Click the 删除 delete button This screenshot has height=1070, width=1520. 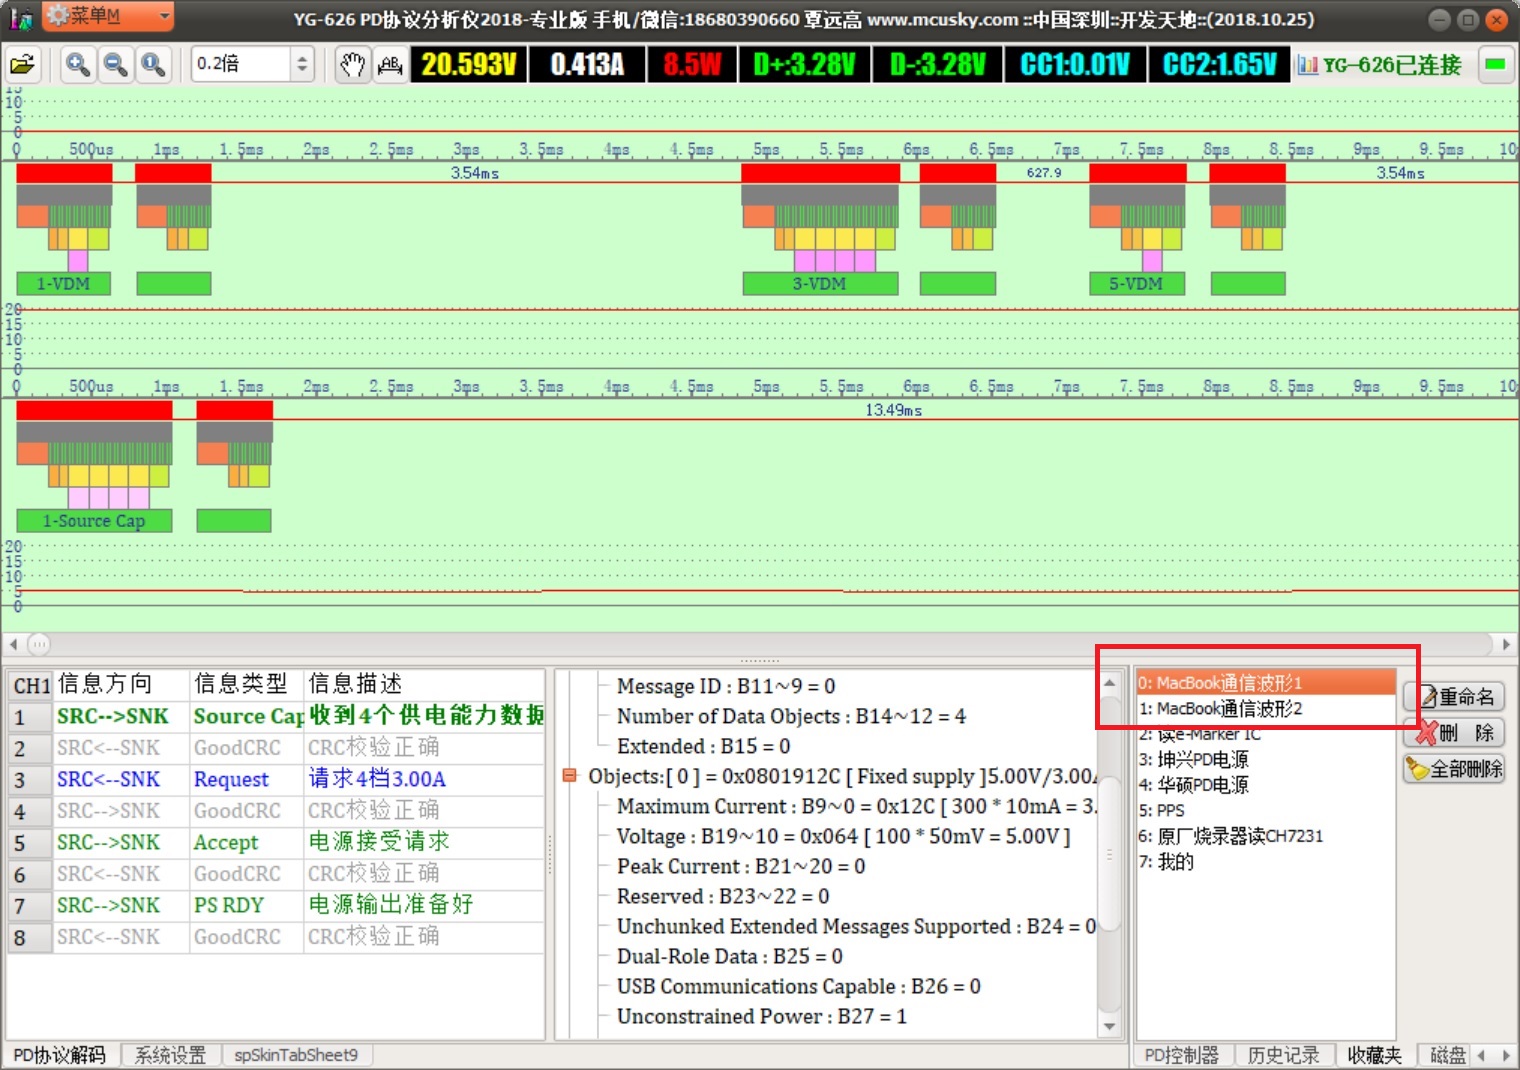click(x=1455, y=733)
